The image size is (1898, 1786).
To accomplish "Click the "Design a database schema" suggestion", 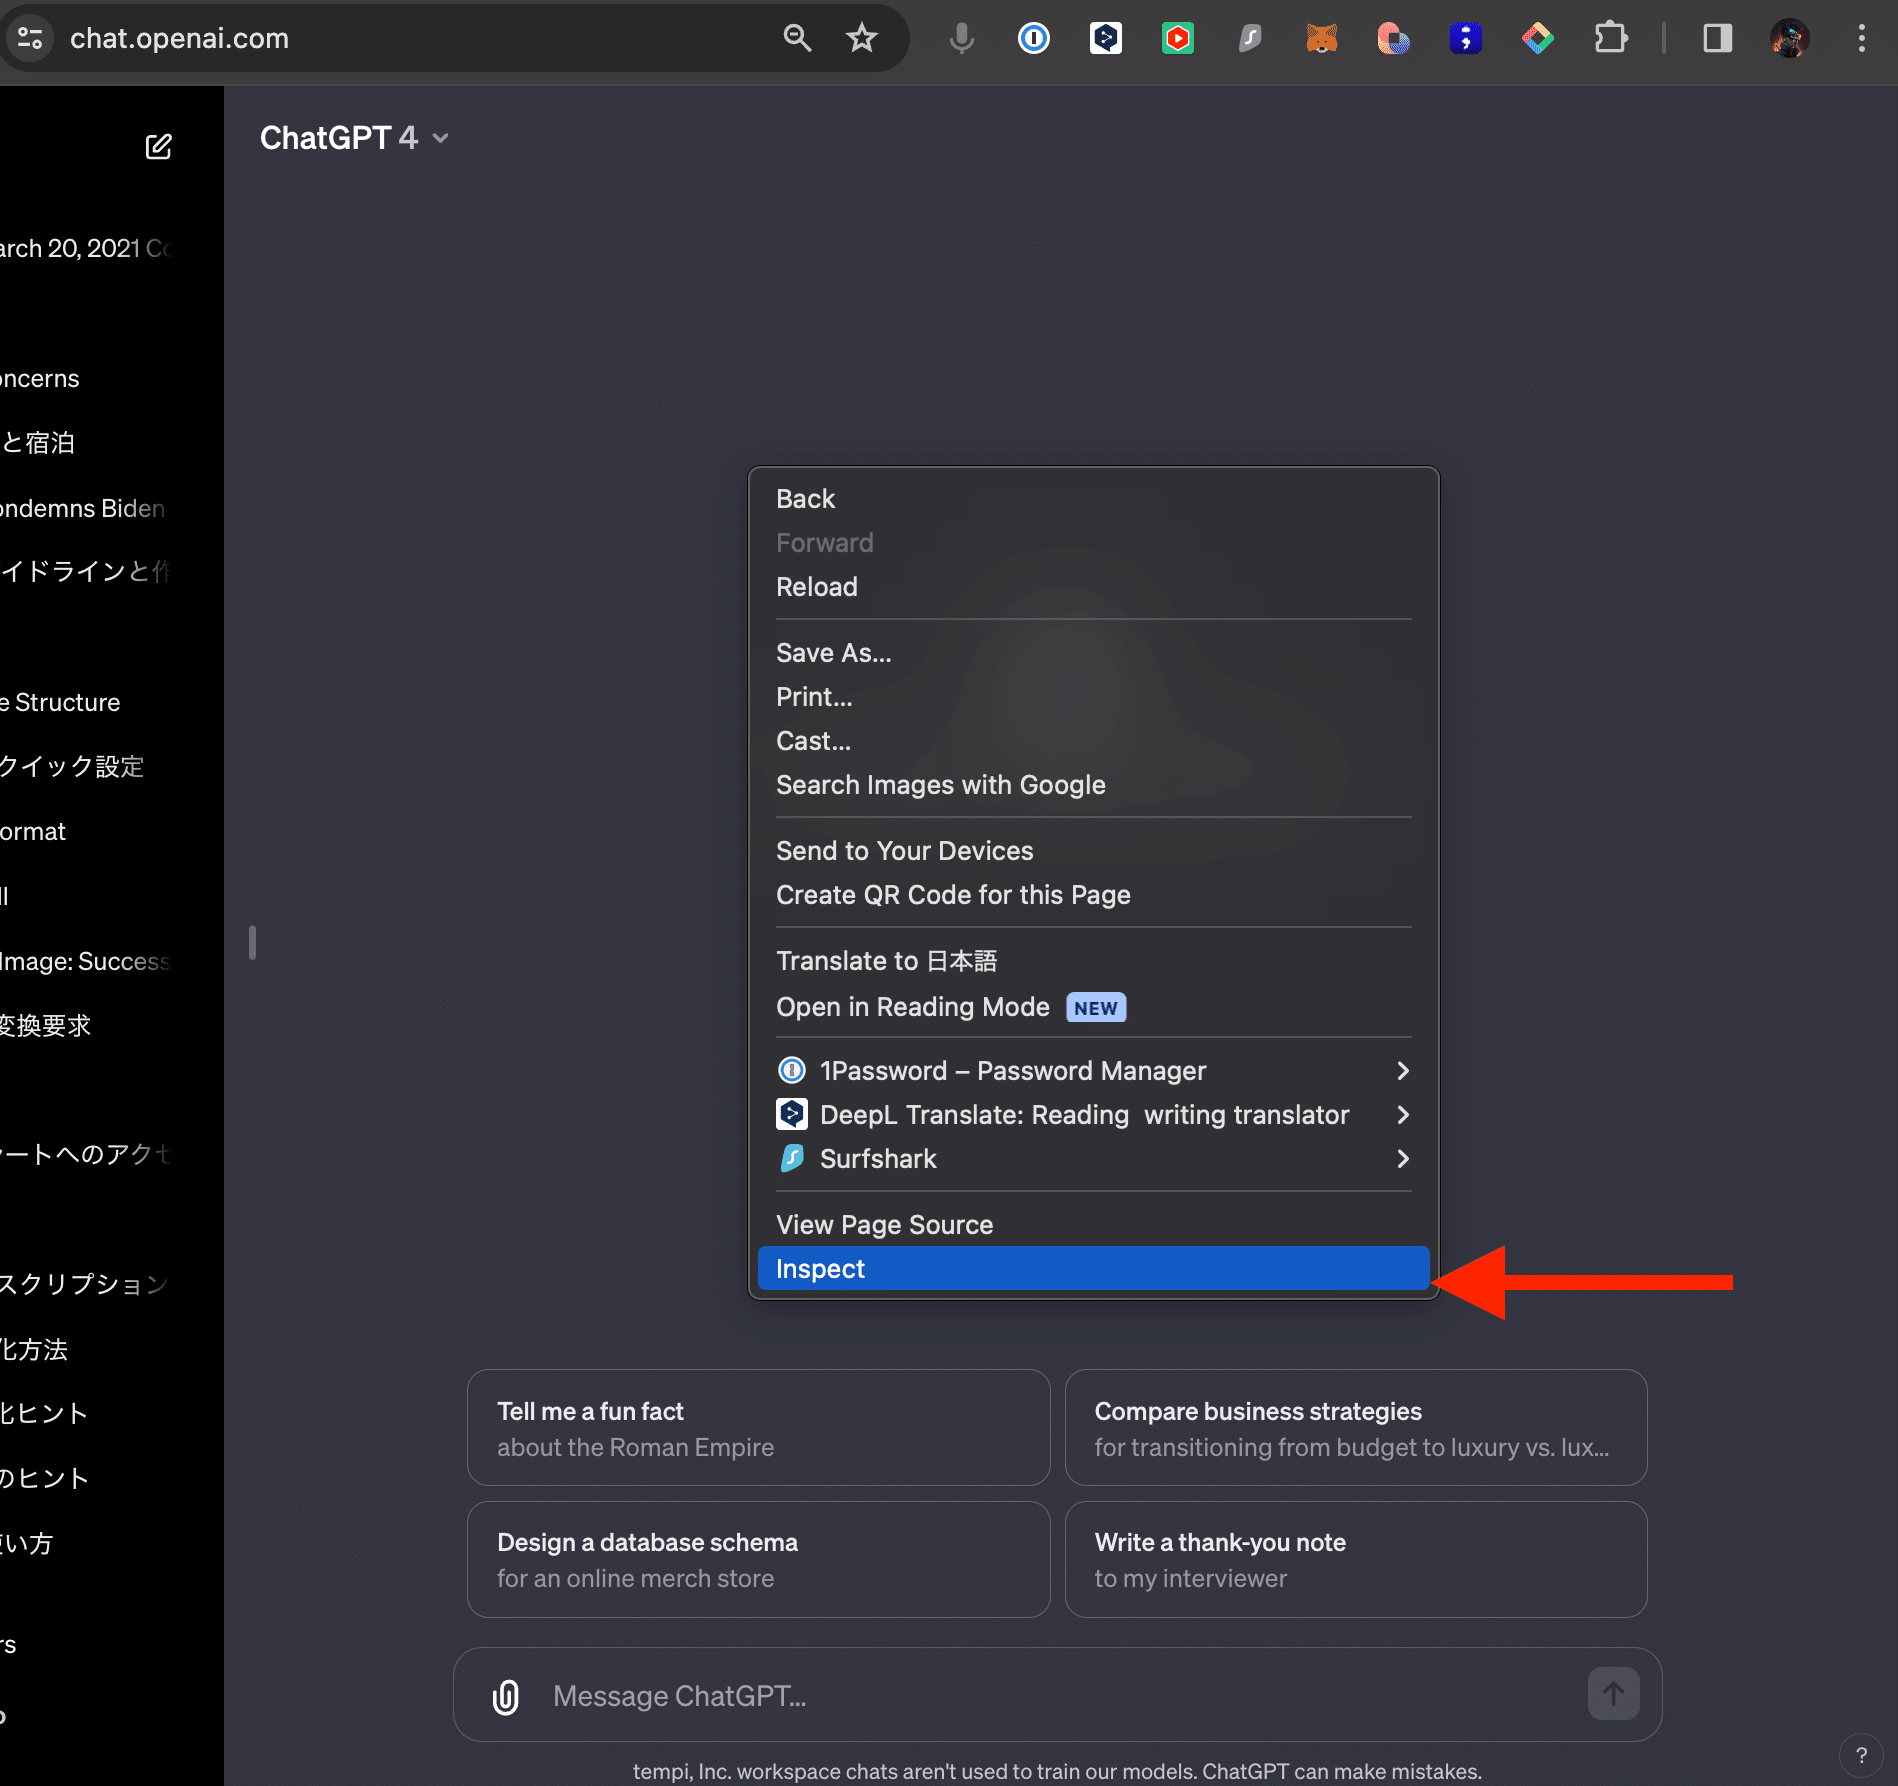I will pyautogui.click(x=758, y=1559).
